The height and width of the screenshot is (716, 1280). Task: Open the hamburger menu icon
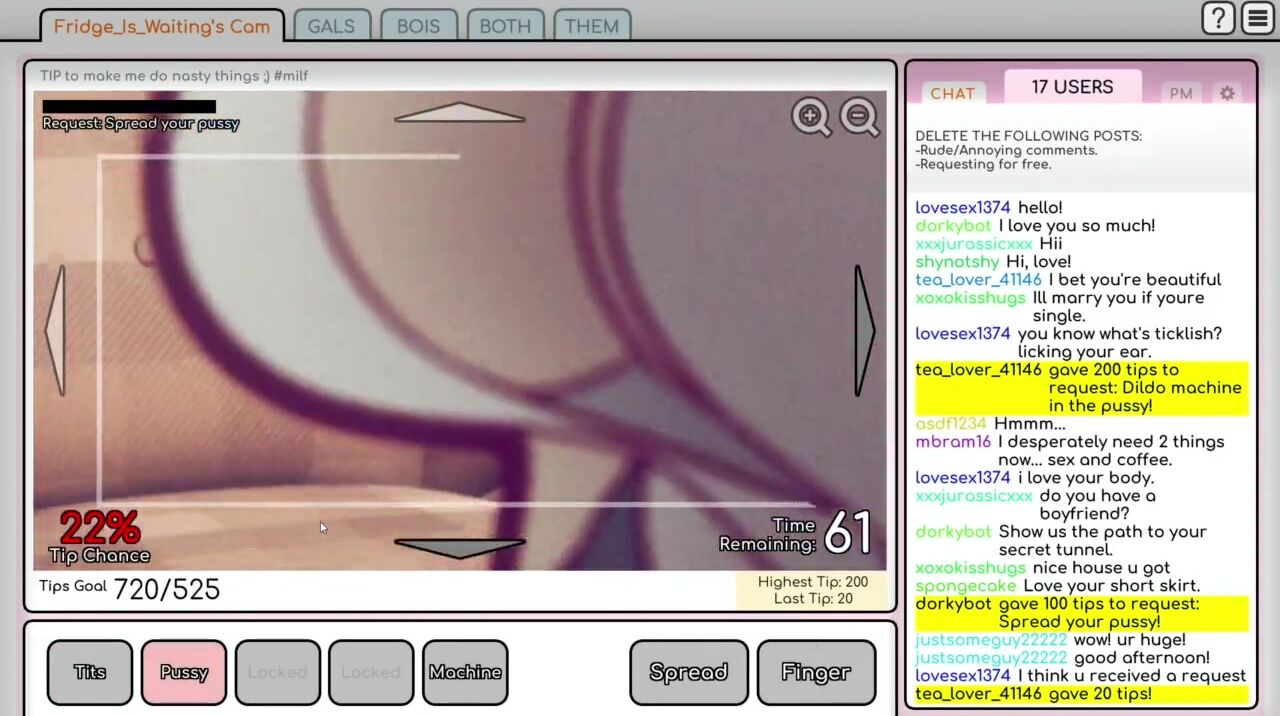[1258, 19]
